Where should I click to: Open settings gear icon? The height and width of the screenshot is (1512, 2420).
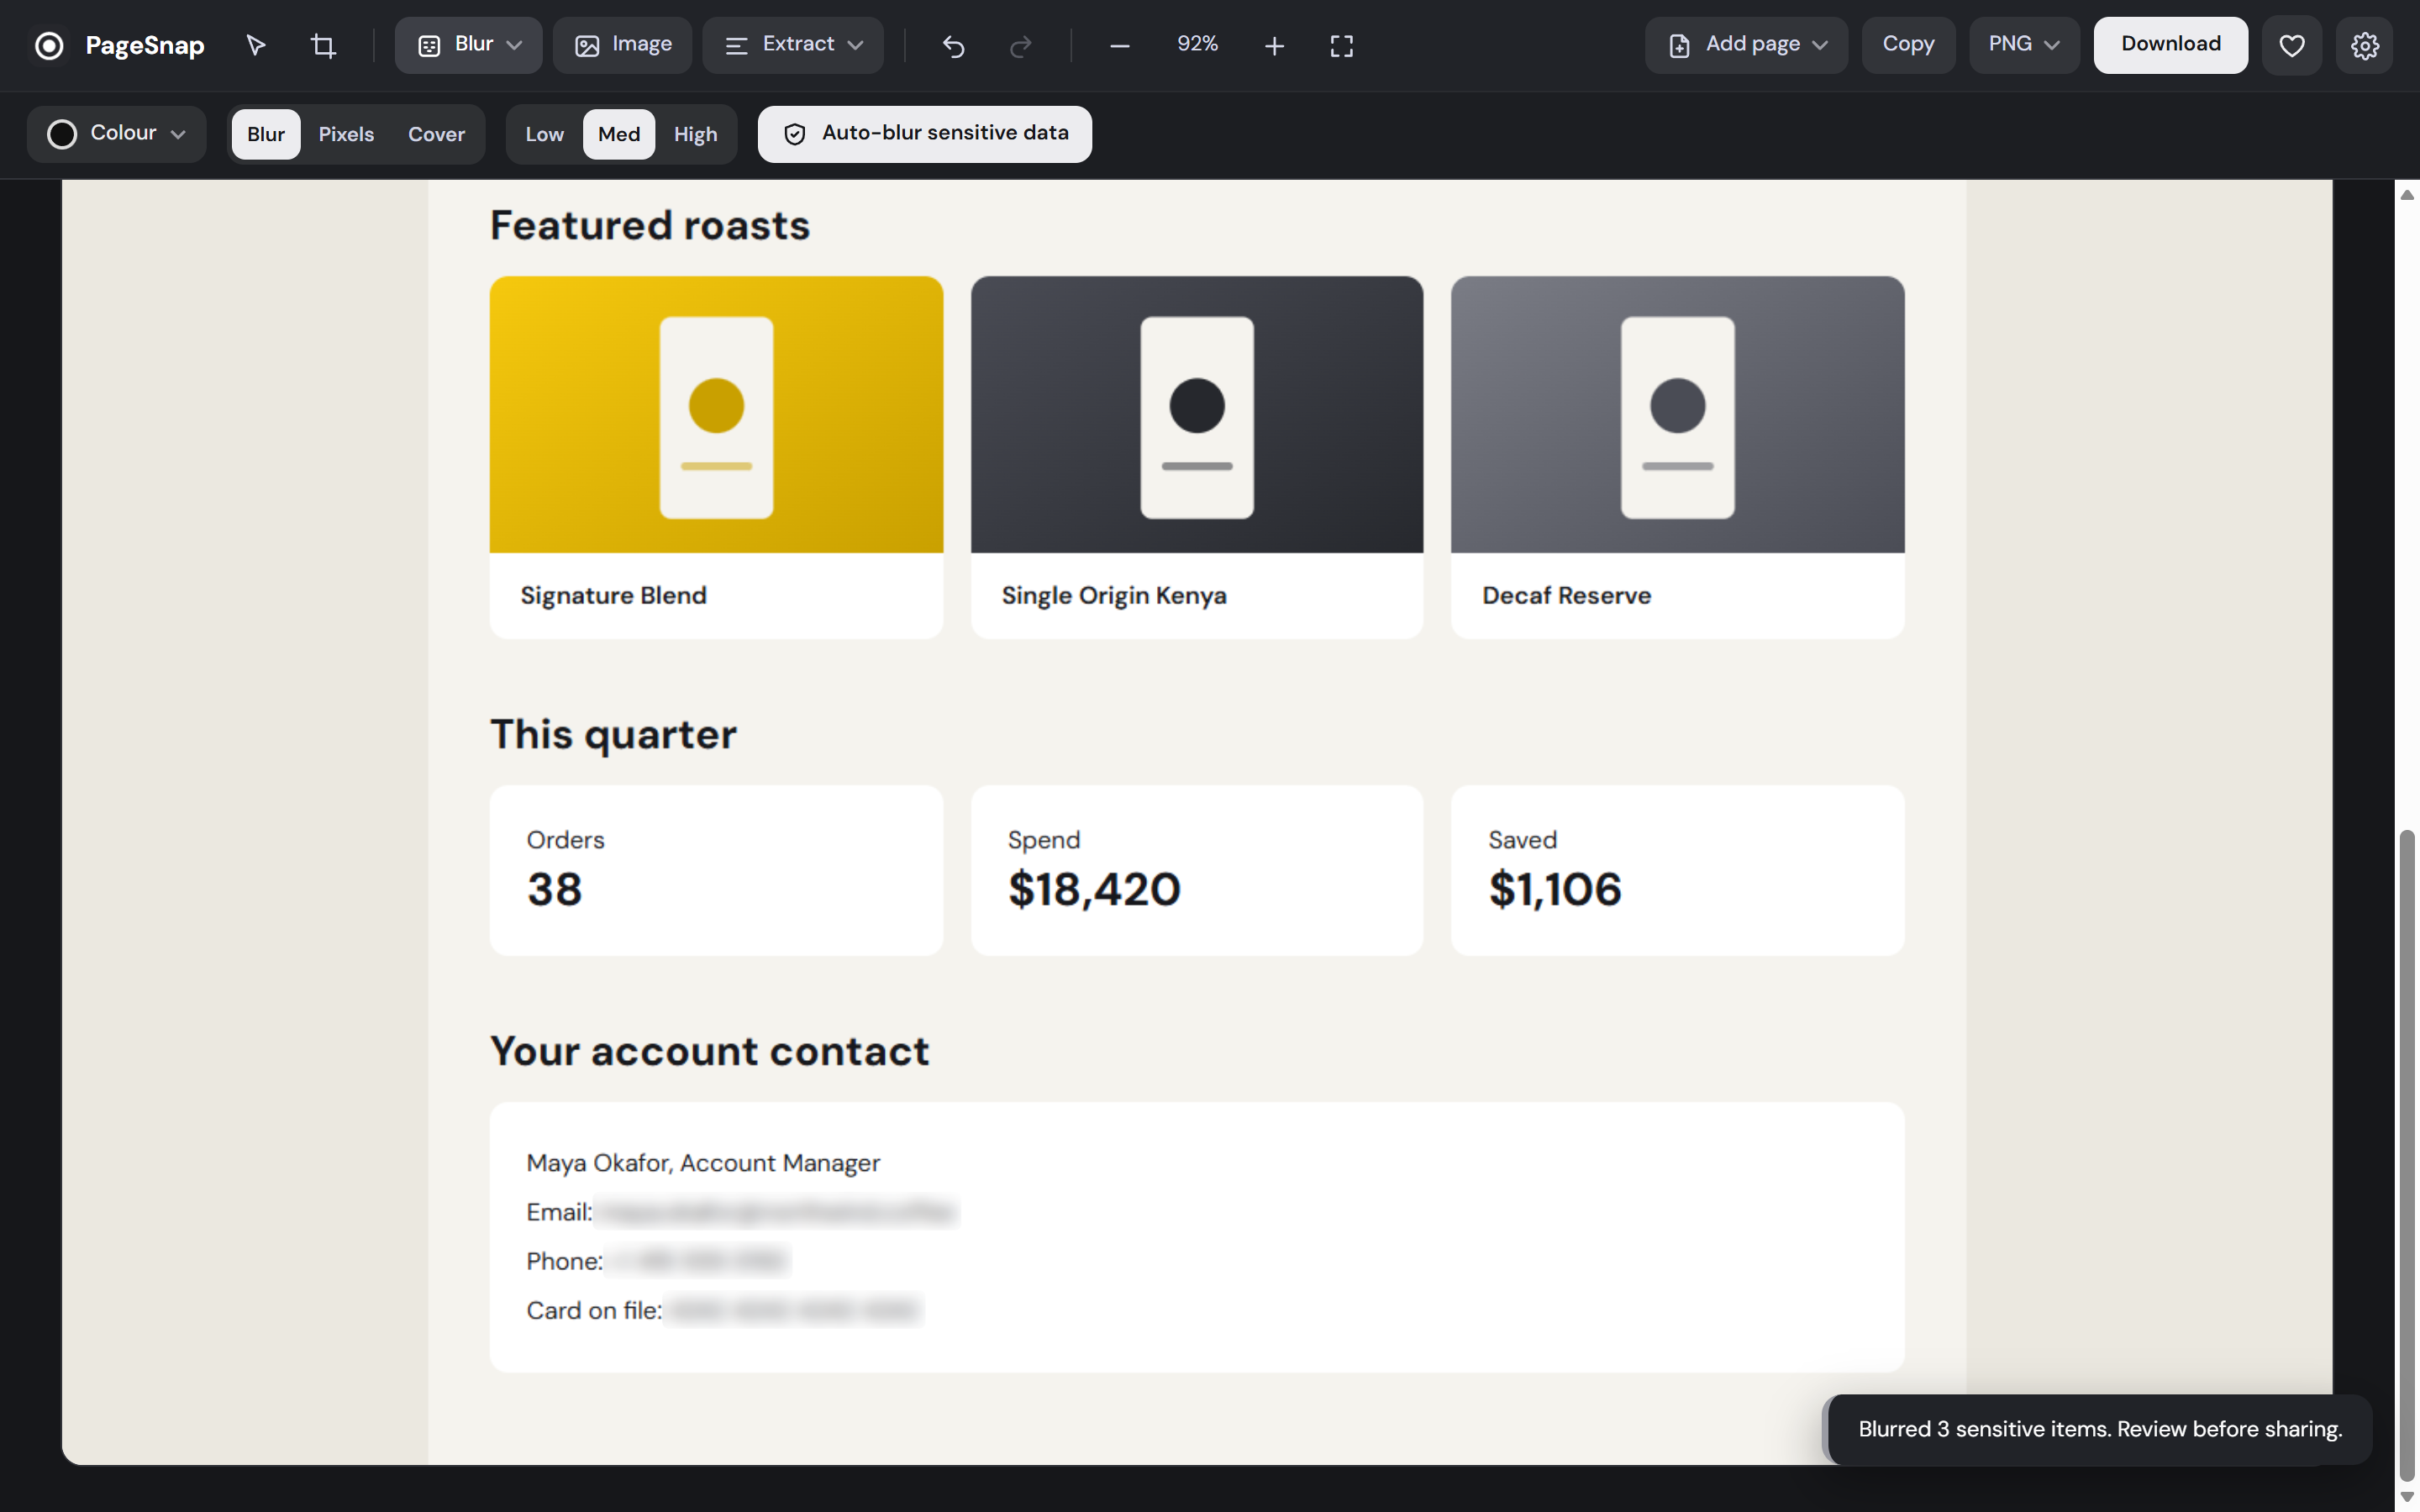point(2365,45)
